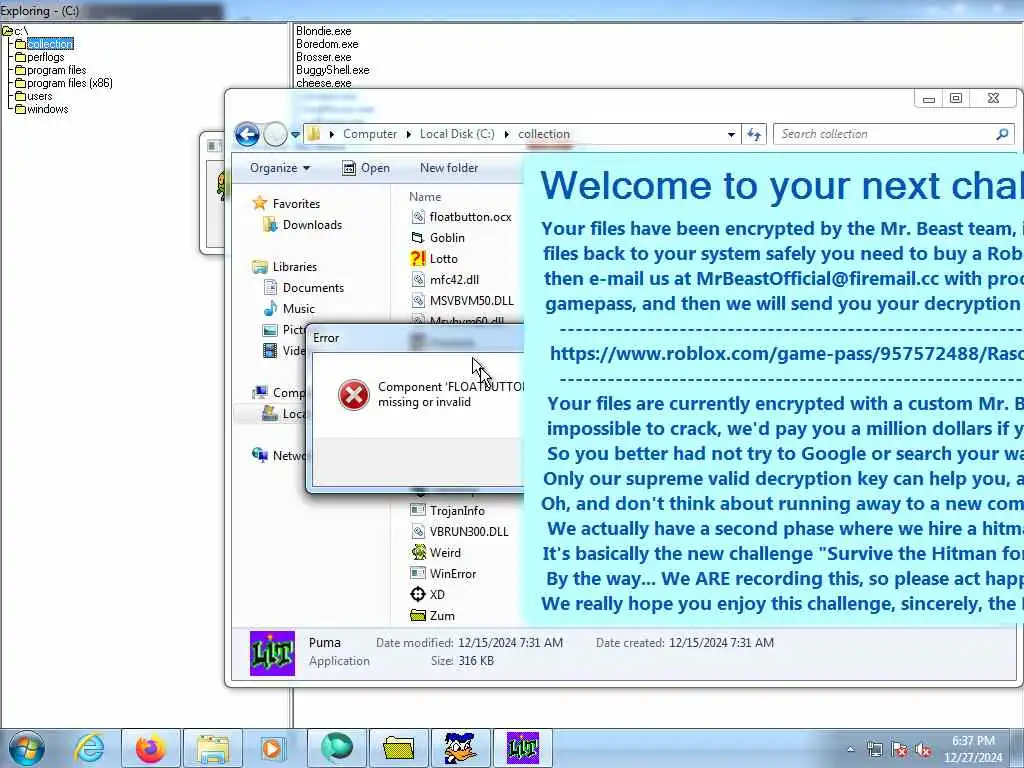Image resolution: width=1024 pixels, height=768 pixels.
Task: Click the search magnifier icon
Action: 1002,134
